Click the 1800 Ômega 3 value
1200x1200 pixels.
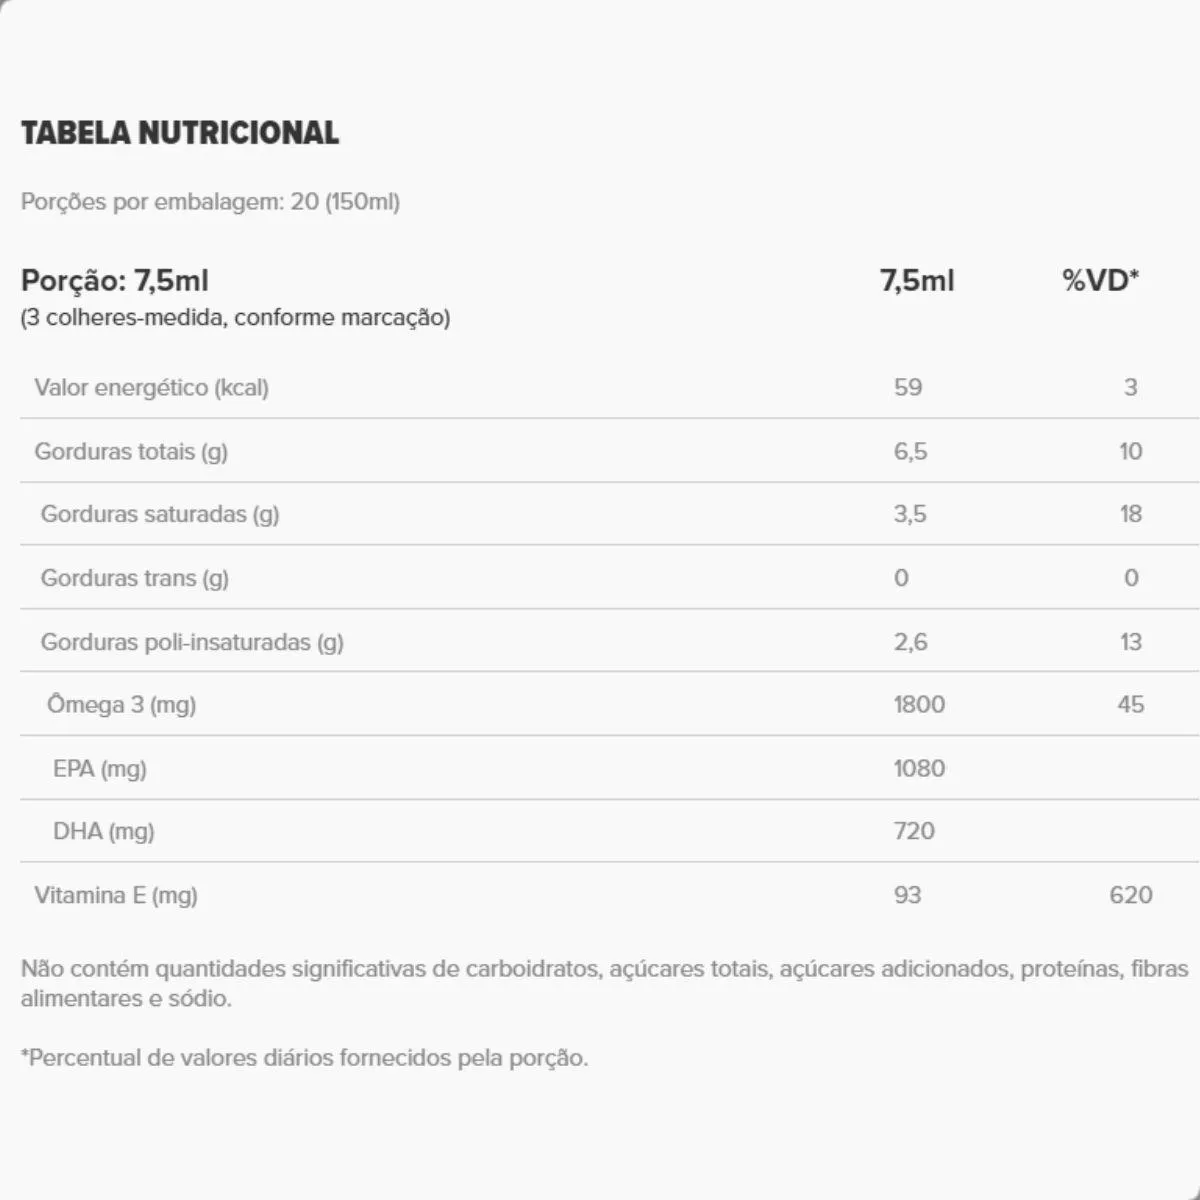click(x=919, y=705)
